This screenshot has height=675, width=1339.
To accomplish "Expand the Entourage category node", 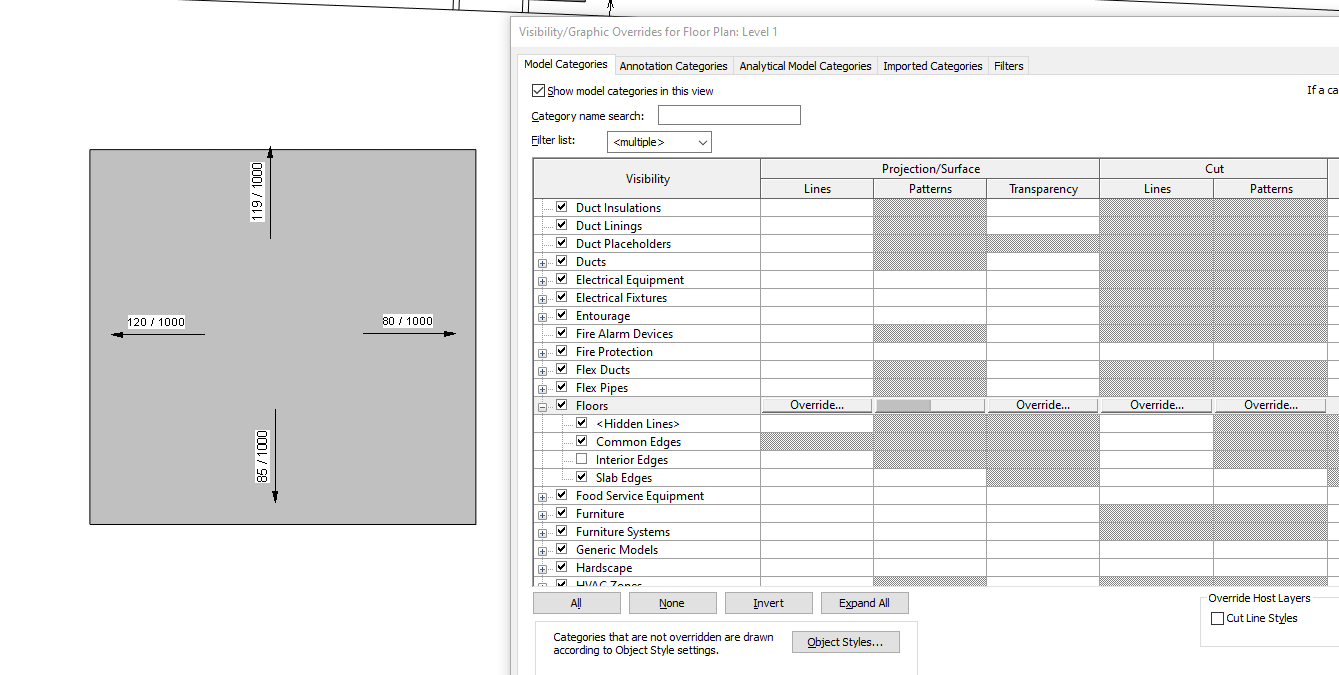I will (x=543, y=317).
